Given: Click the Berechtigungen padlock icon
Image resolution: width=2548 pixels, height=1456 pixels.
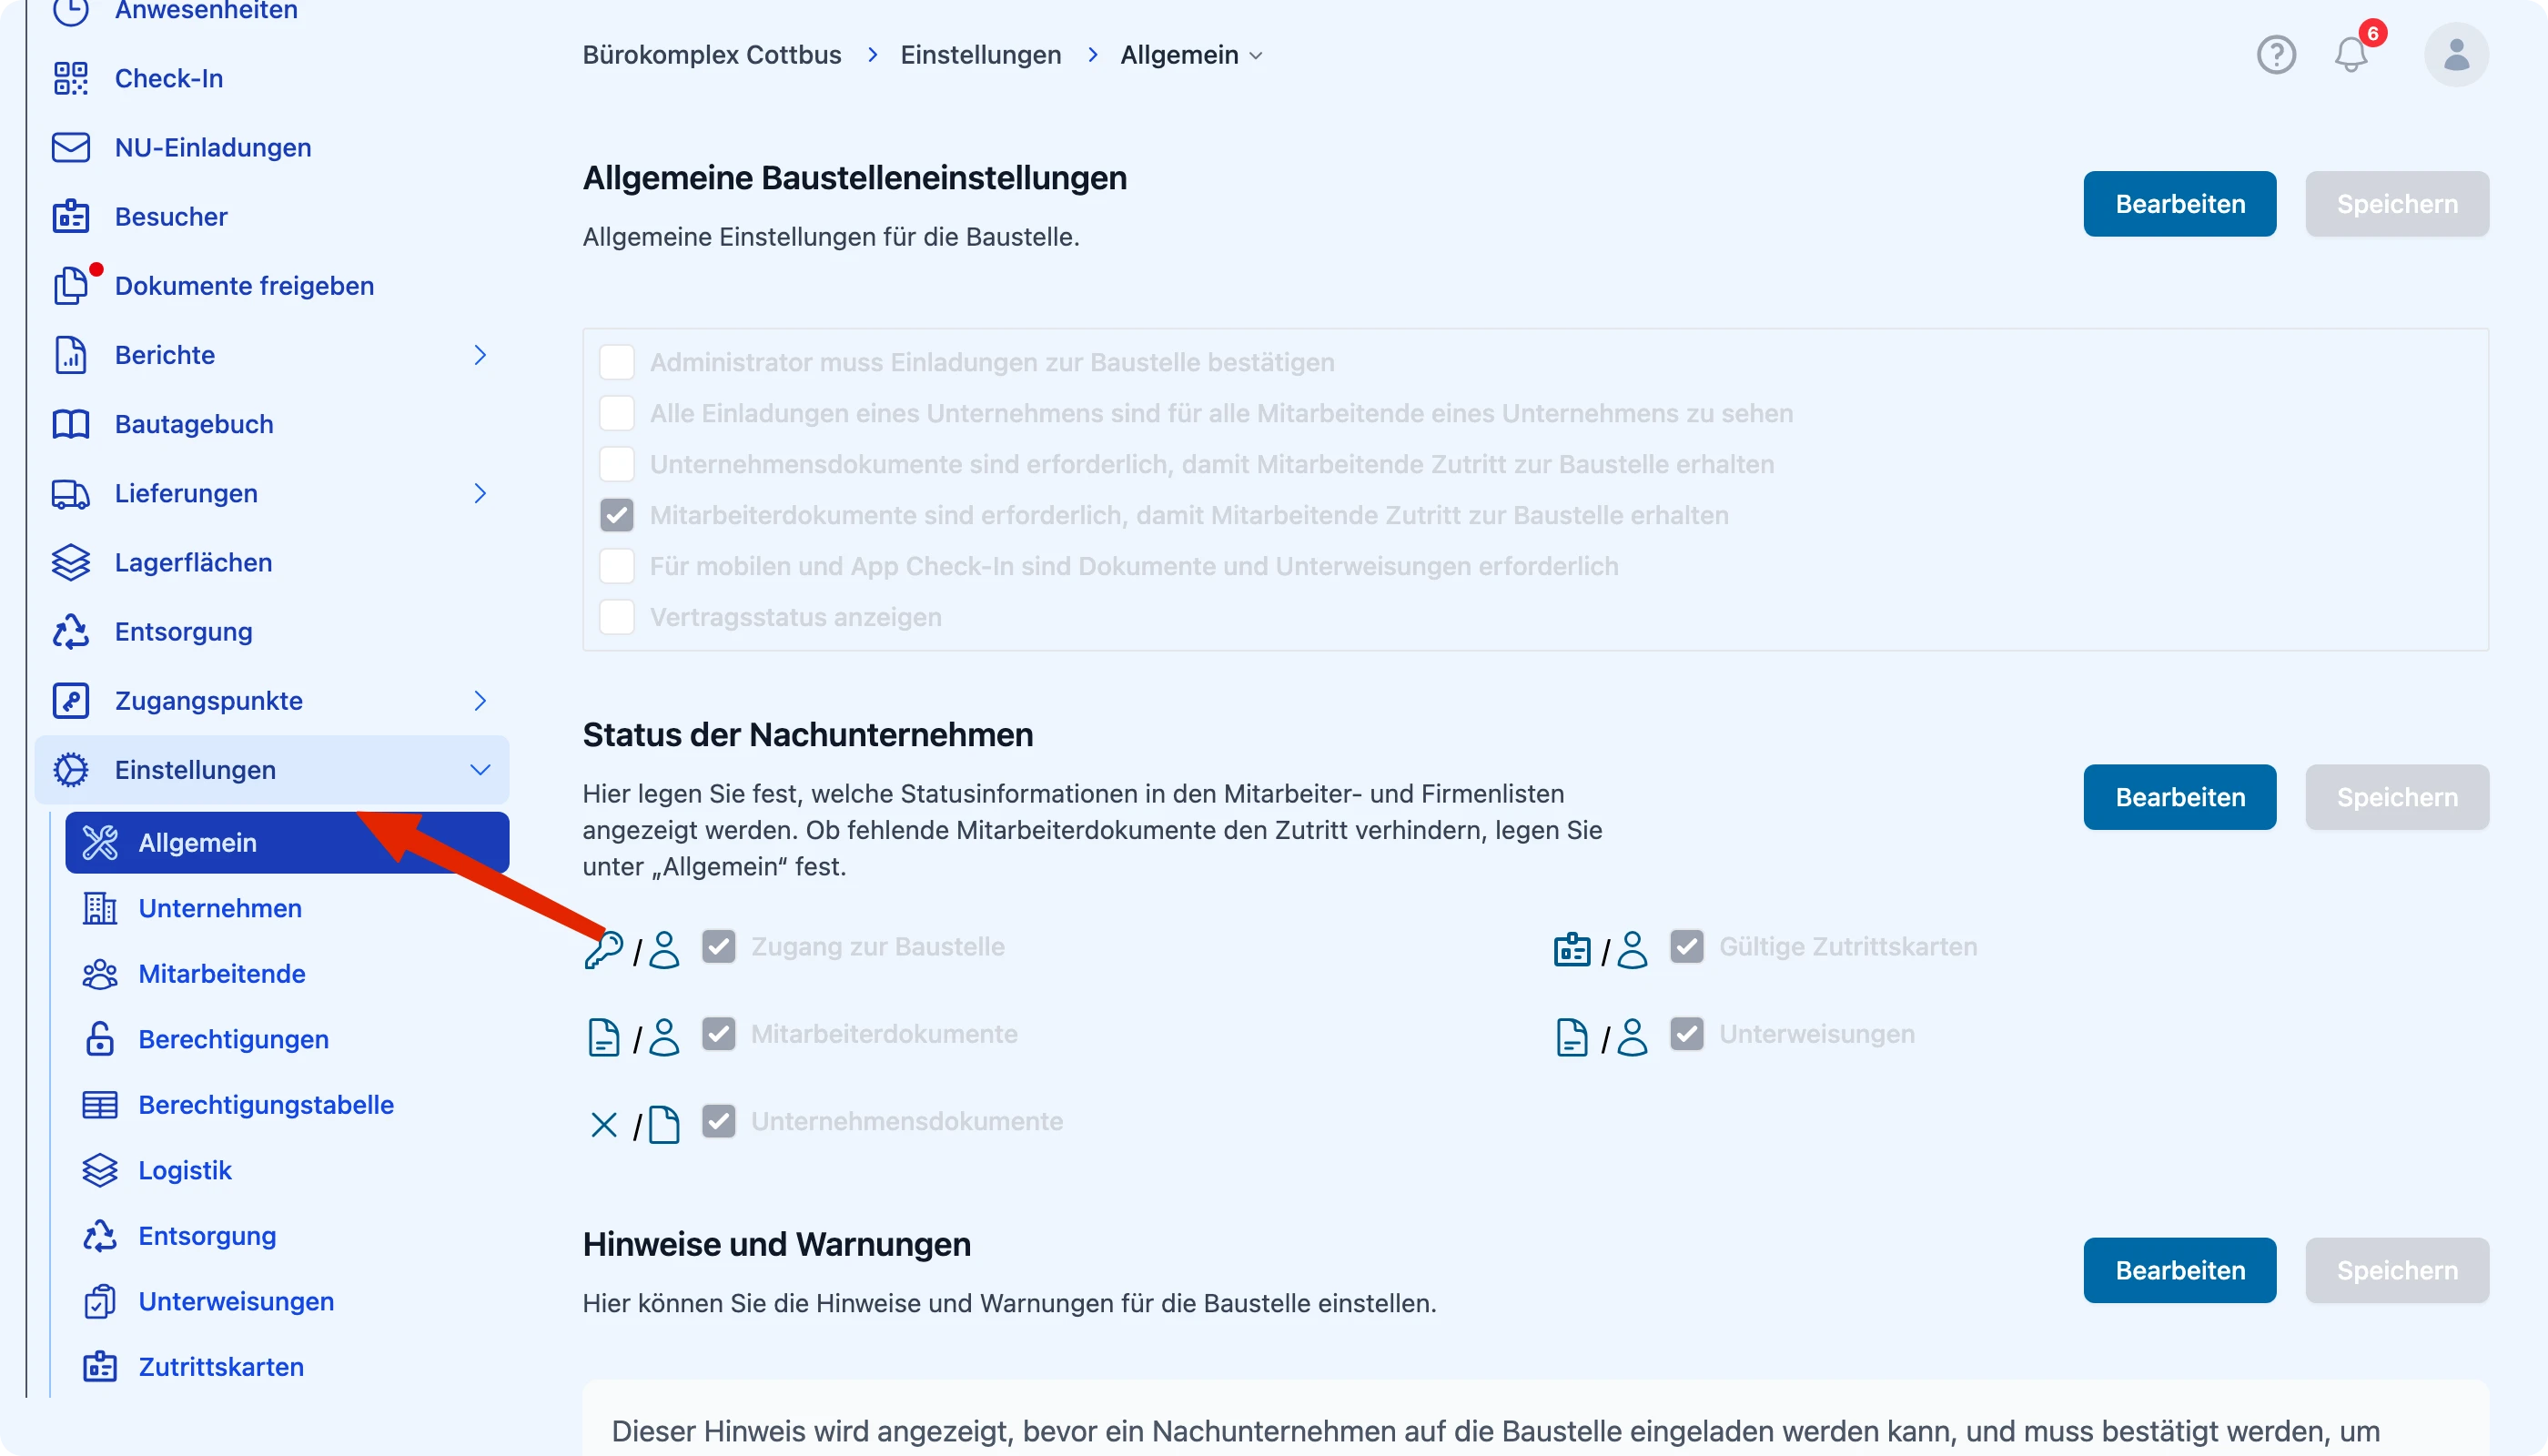Looking at the screenshot, I should (100, 1039).
